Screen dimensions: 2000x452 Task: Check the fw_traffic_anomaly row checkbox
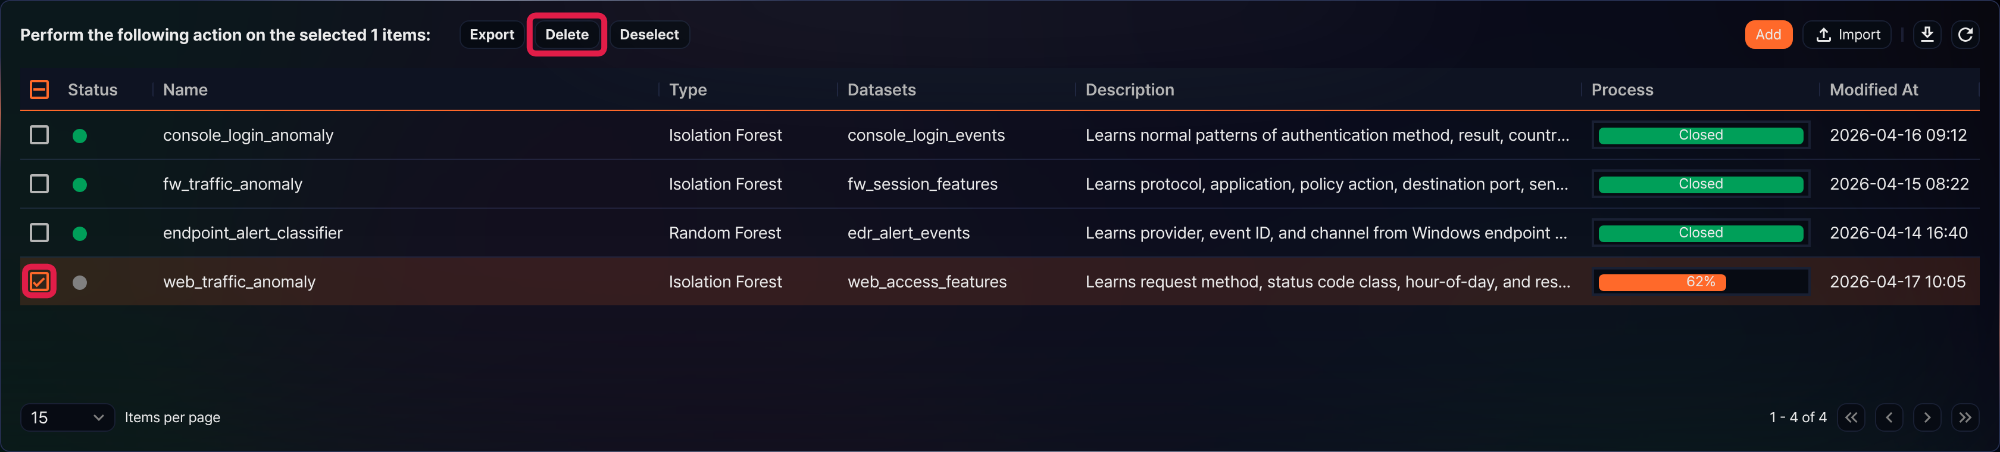(x=39, y=184)
